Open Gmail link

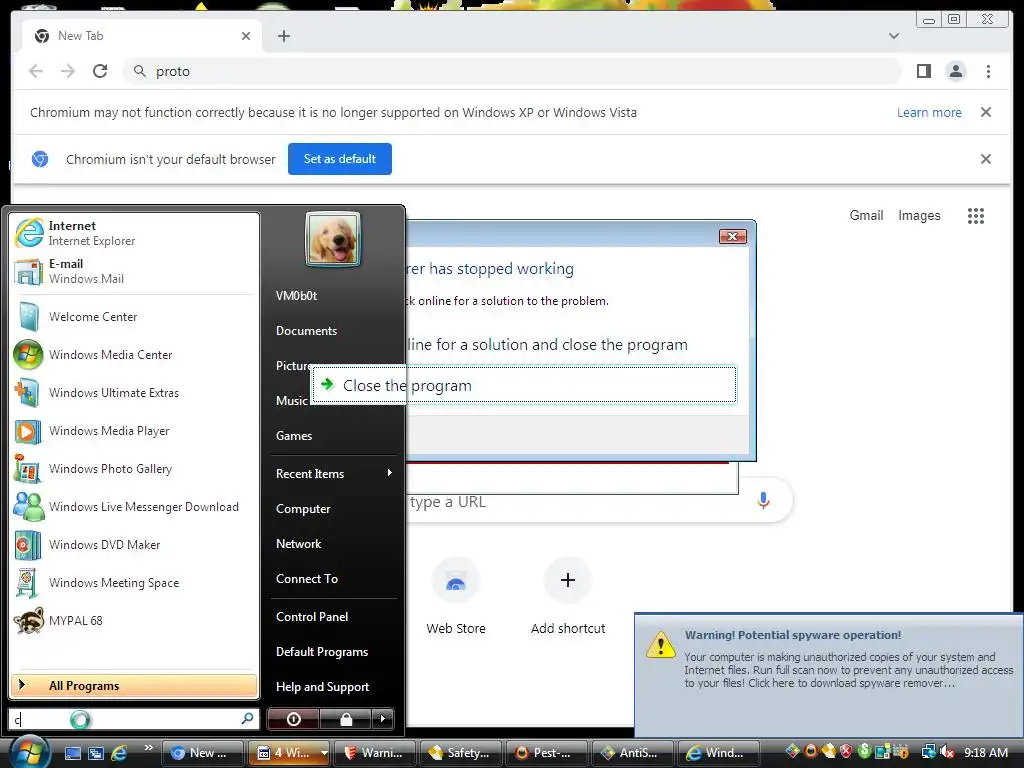(866, 216)
